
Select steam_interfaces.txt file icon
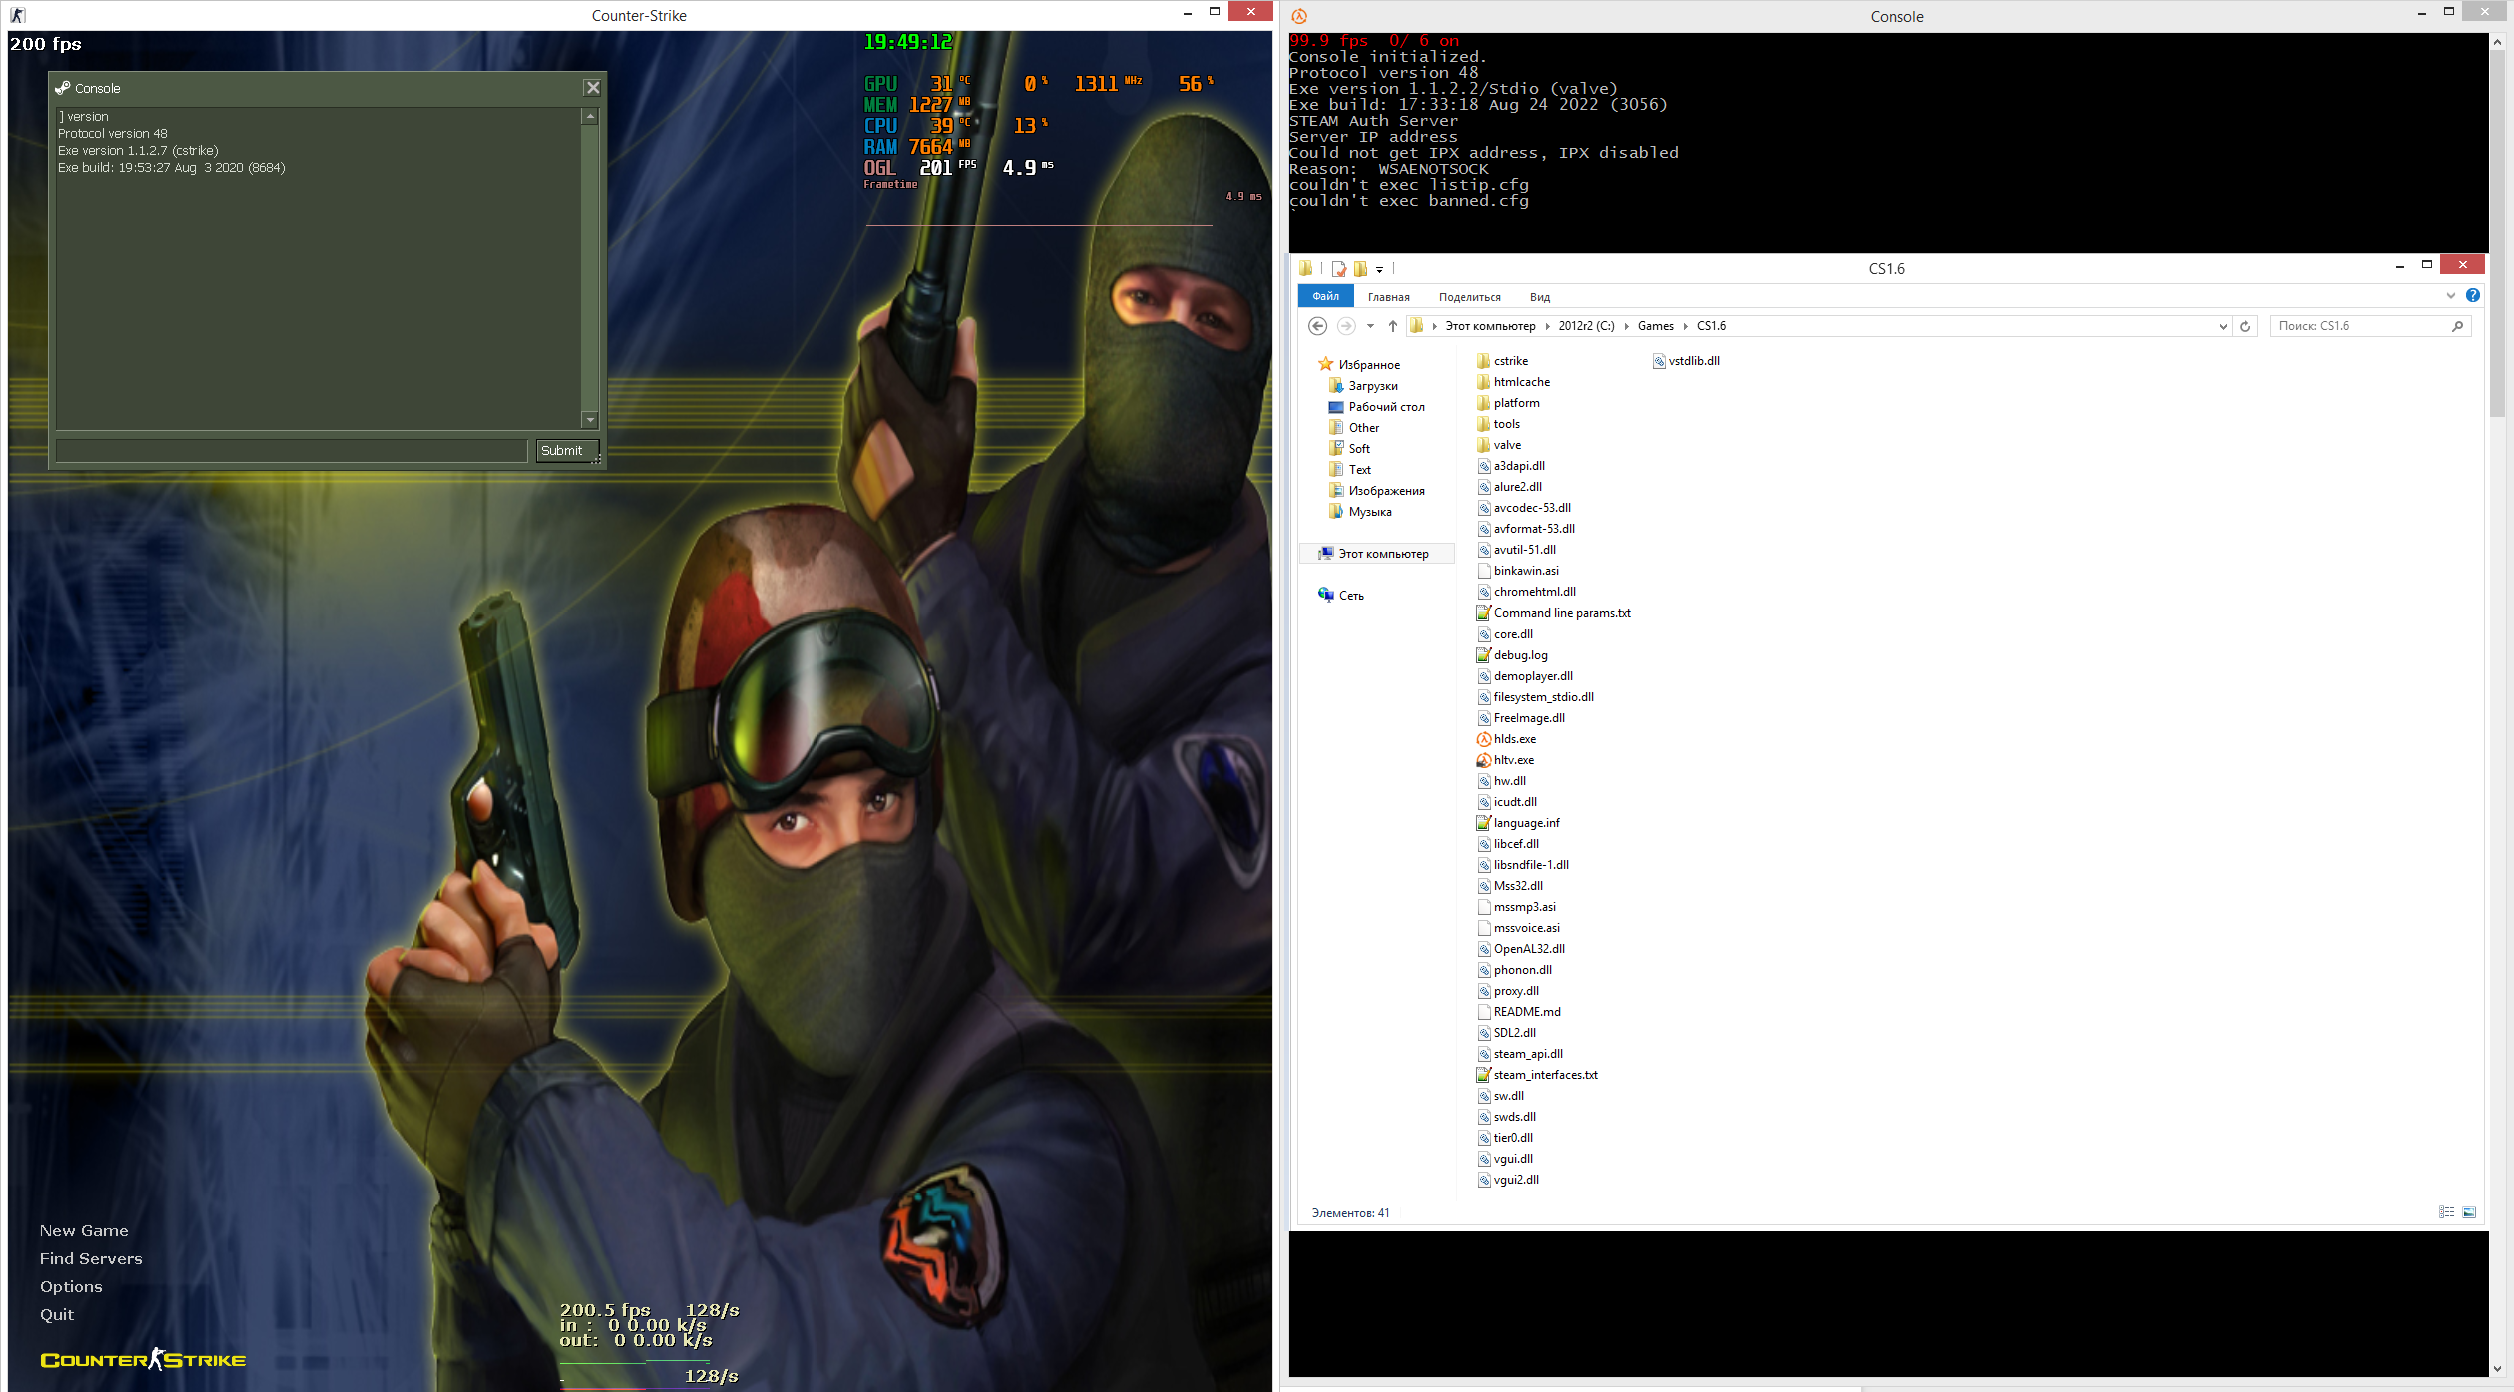pos(1483,1075)
